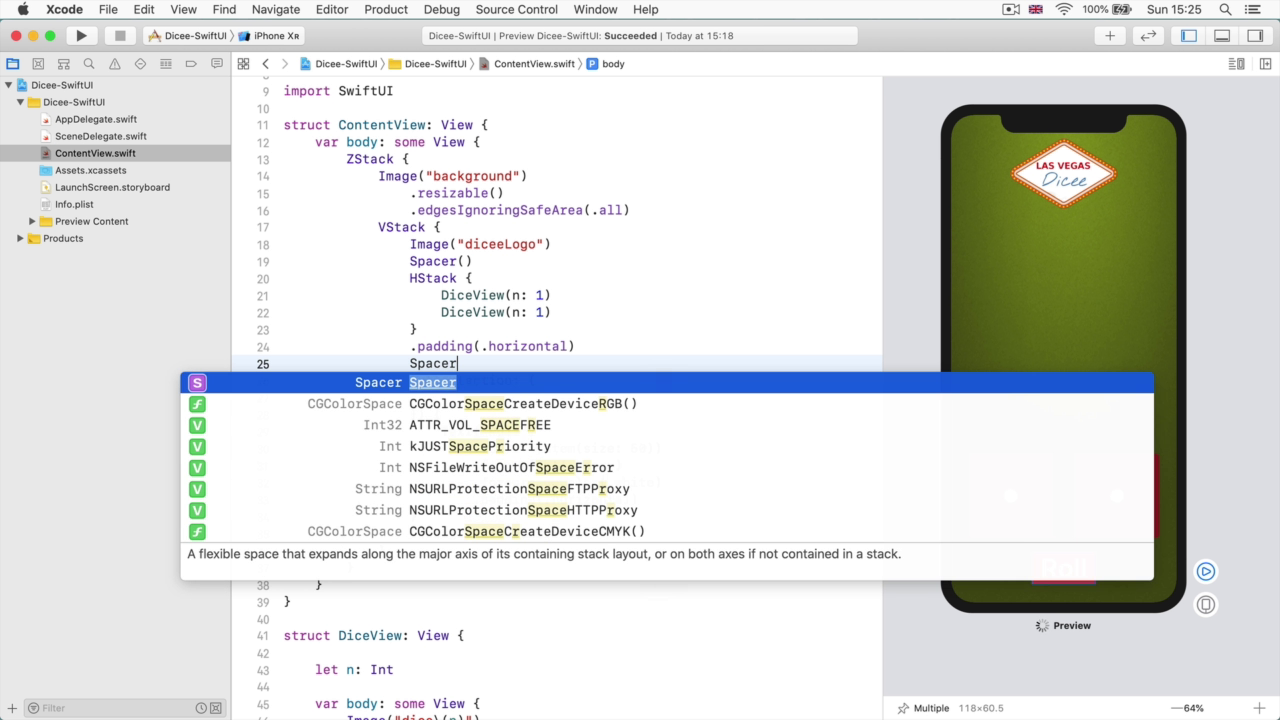The height and width of the screenshot is (720, 1280).
Task: Open ContentView.swift jump bar segment
Action: click(x=527, y=64)
